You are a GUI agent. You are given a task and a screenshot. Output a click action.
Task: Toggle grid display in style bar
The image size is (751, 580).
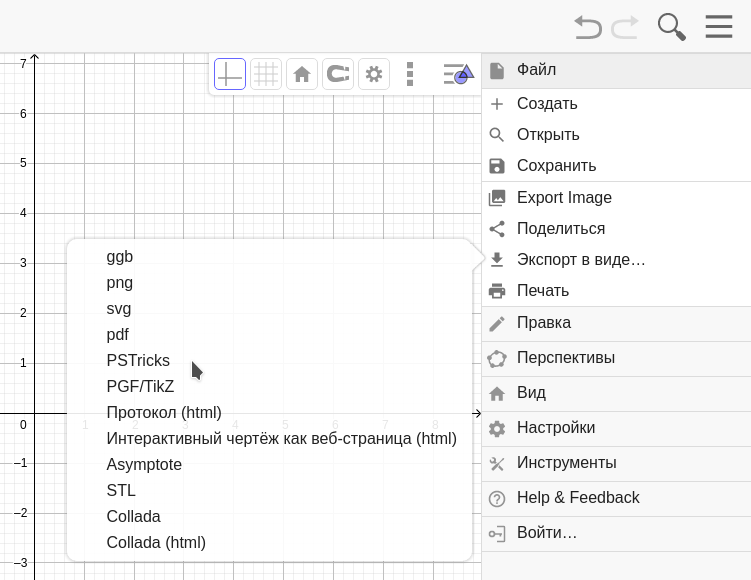[266, 74]
